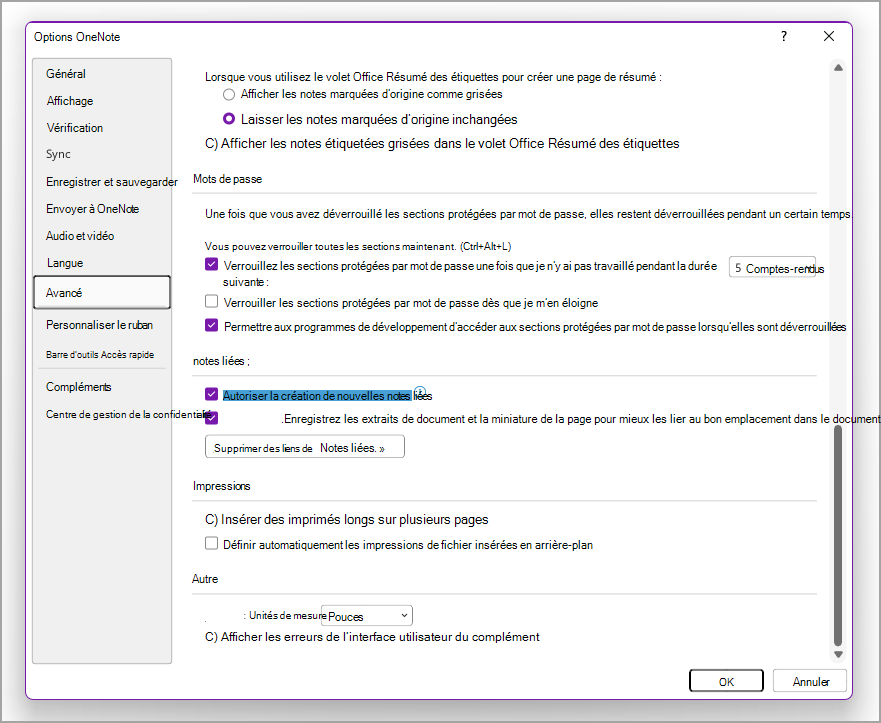The image size is (881, 723).
Task: Select 'Afficher les notes marquées d'origine comme grisées' radio
Action: (229, 94)
